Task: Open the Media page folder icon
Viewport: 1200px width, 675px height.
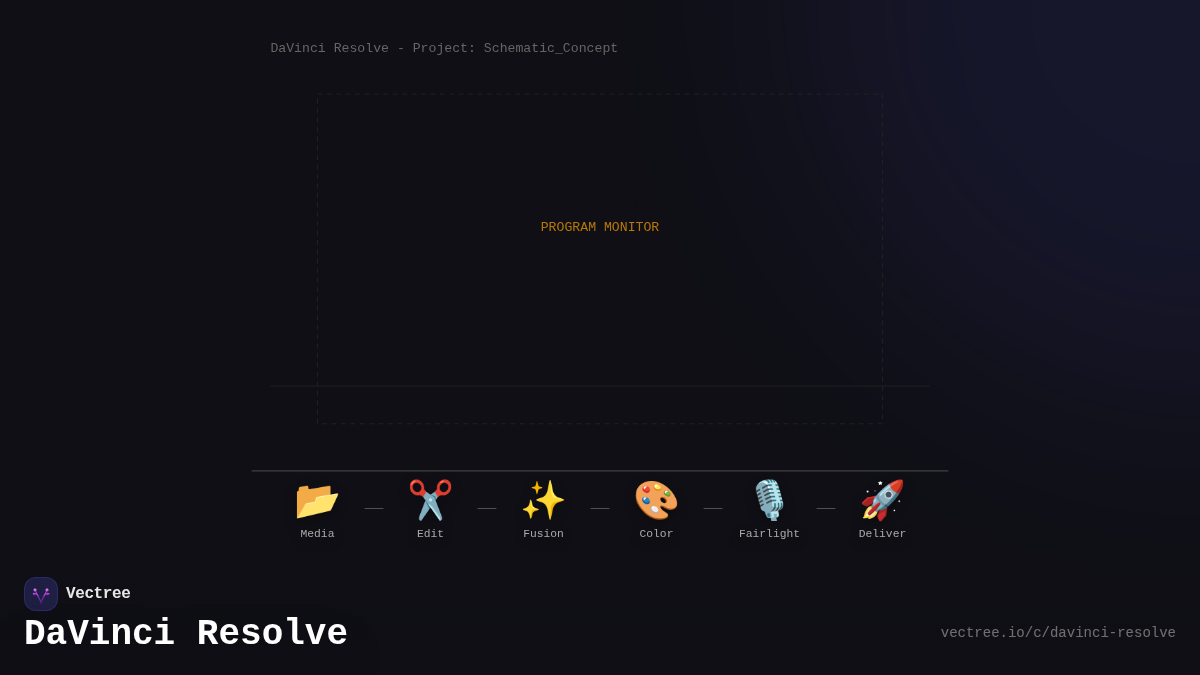Action: (317, 499)
